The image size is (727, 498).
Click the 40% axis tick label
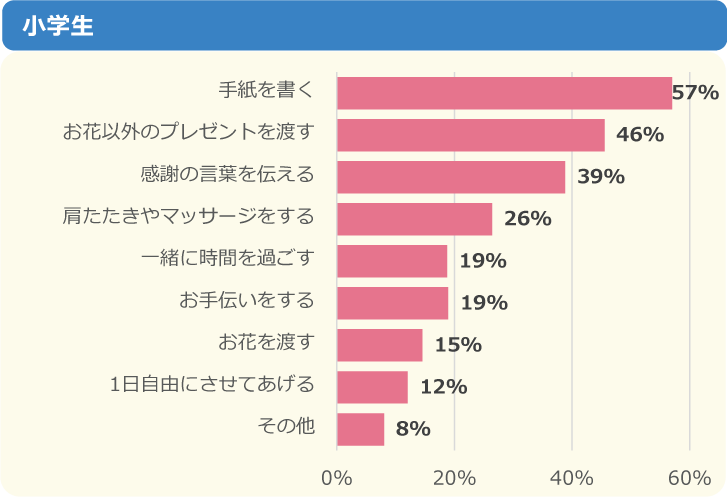[572, 476]
